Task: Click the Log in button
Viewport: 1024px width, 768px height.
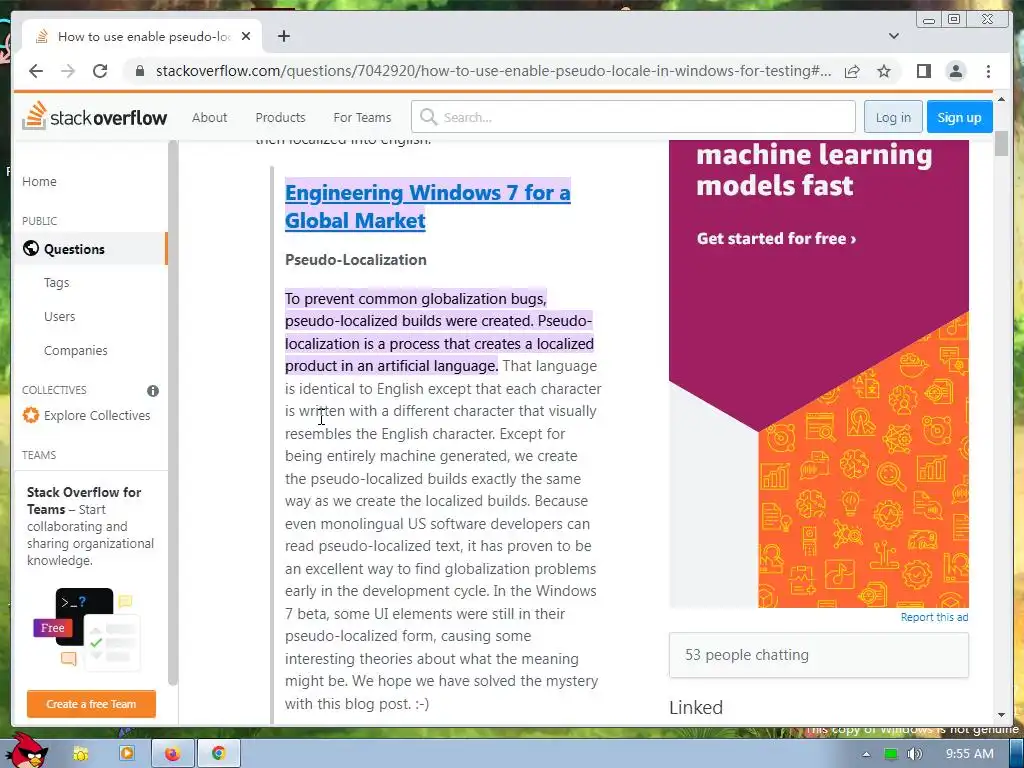Action: (893, 117)
